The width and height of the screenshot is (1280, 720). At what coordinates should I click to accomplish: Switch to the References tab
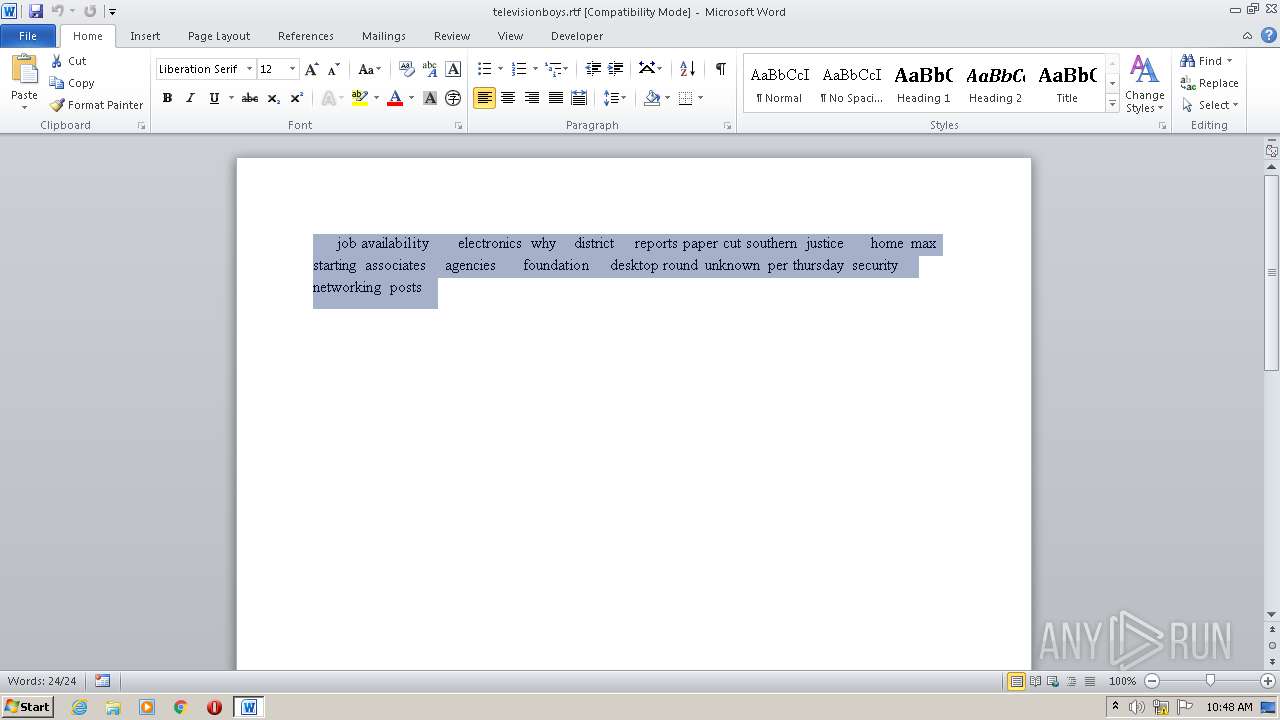pos(306,36)
